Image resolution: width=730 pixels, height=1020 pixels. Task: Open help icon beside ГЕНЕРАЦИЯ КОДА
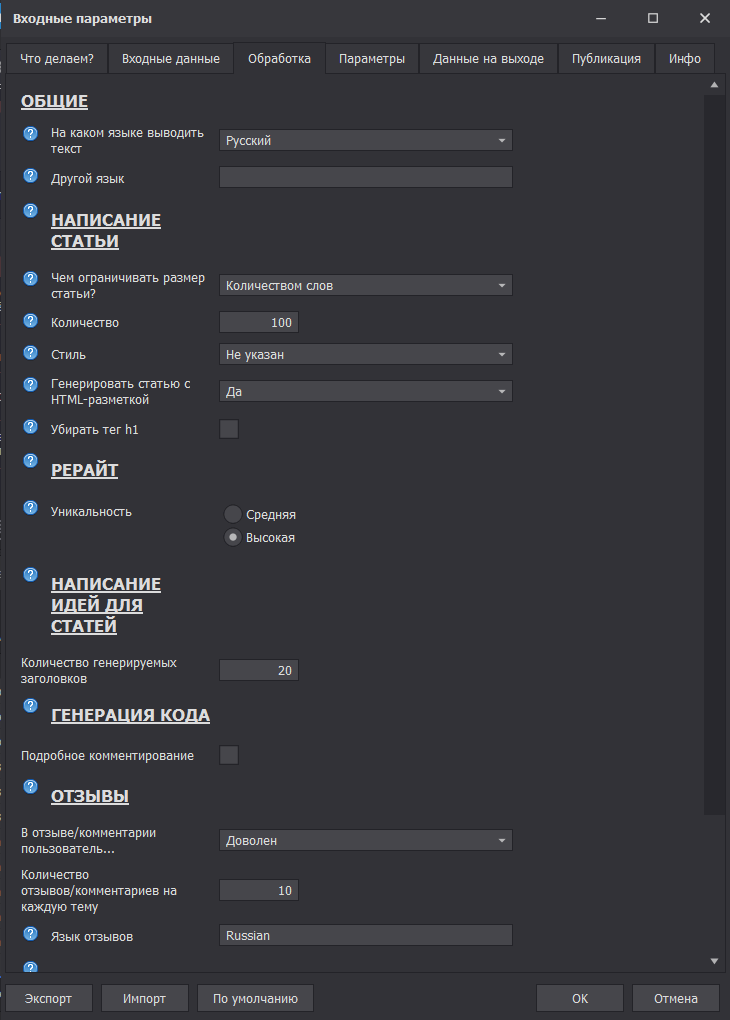pyautogui.click(x=31, y=706)
